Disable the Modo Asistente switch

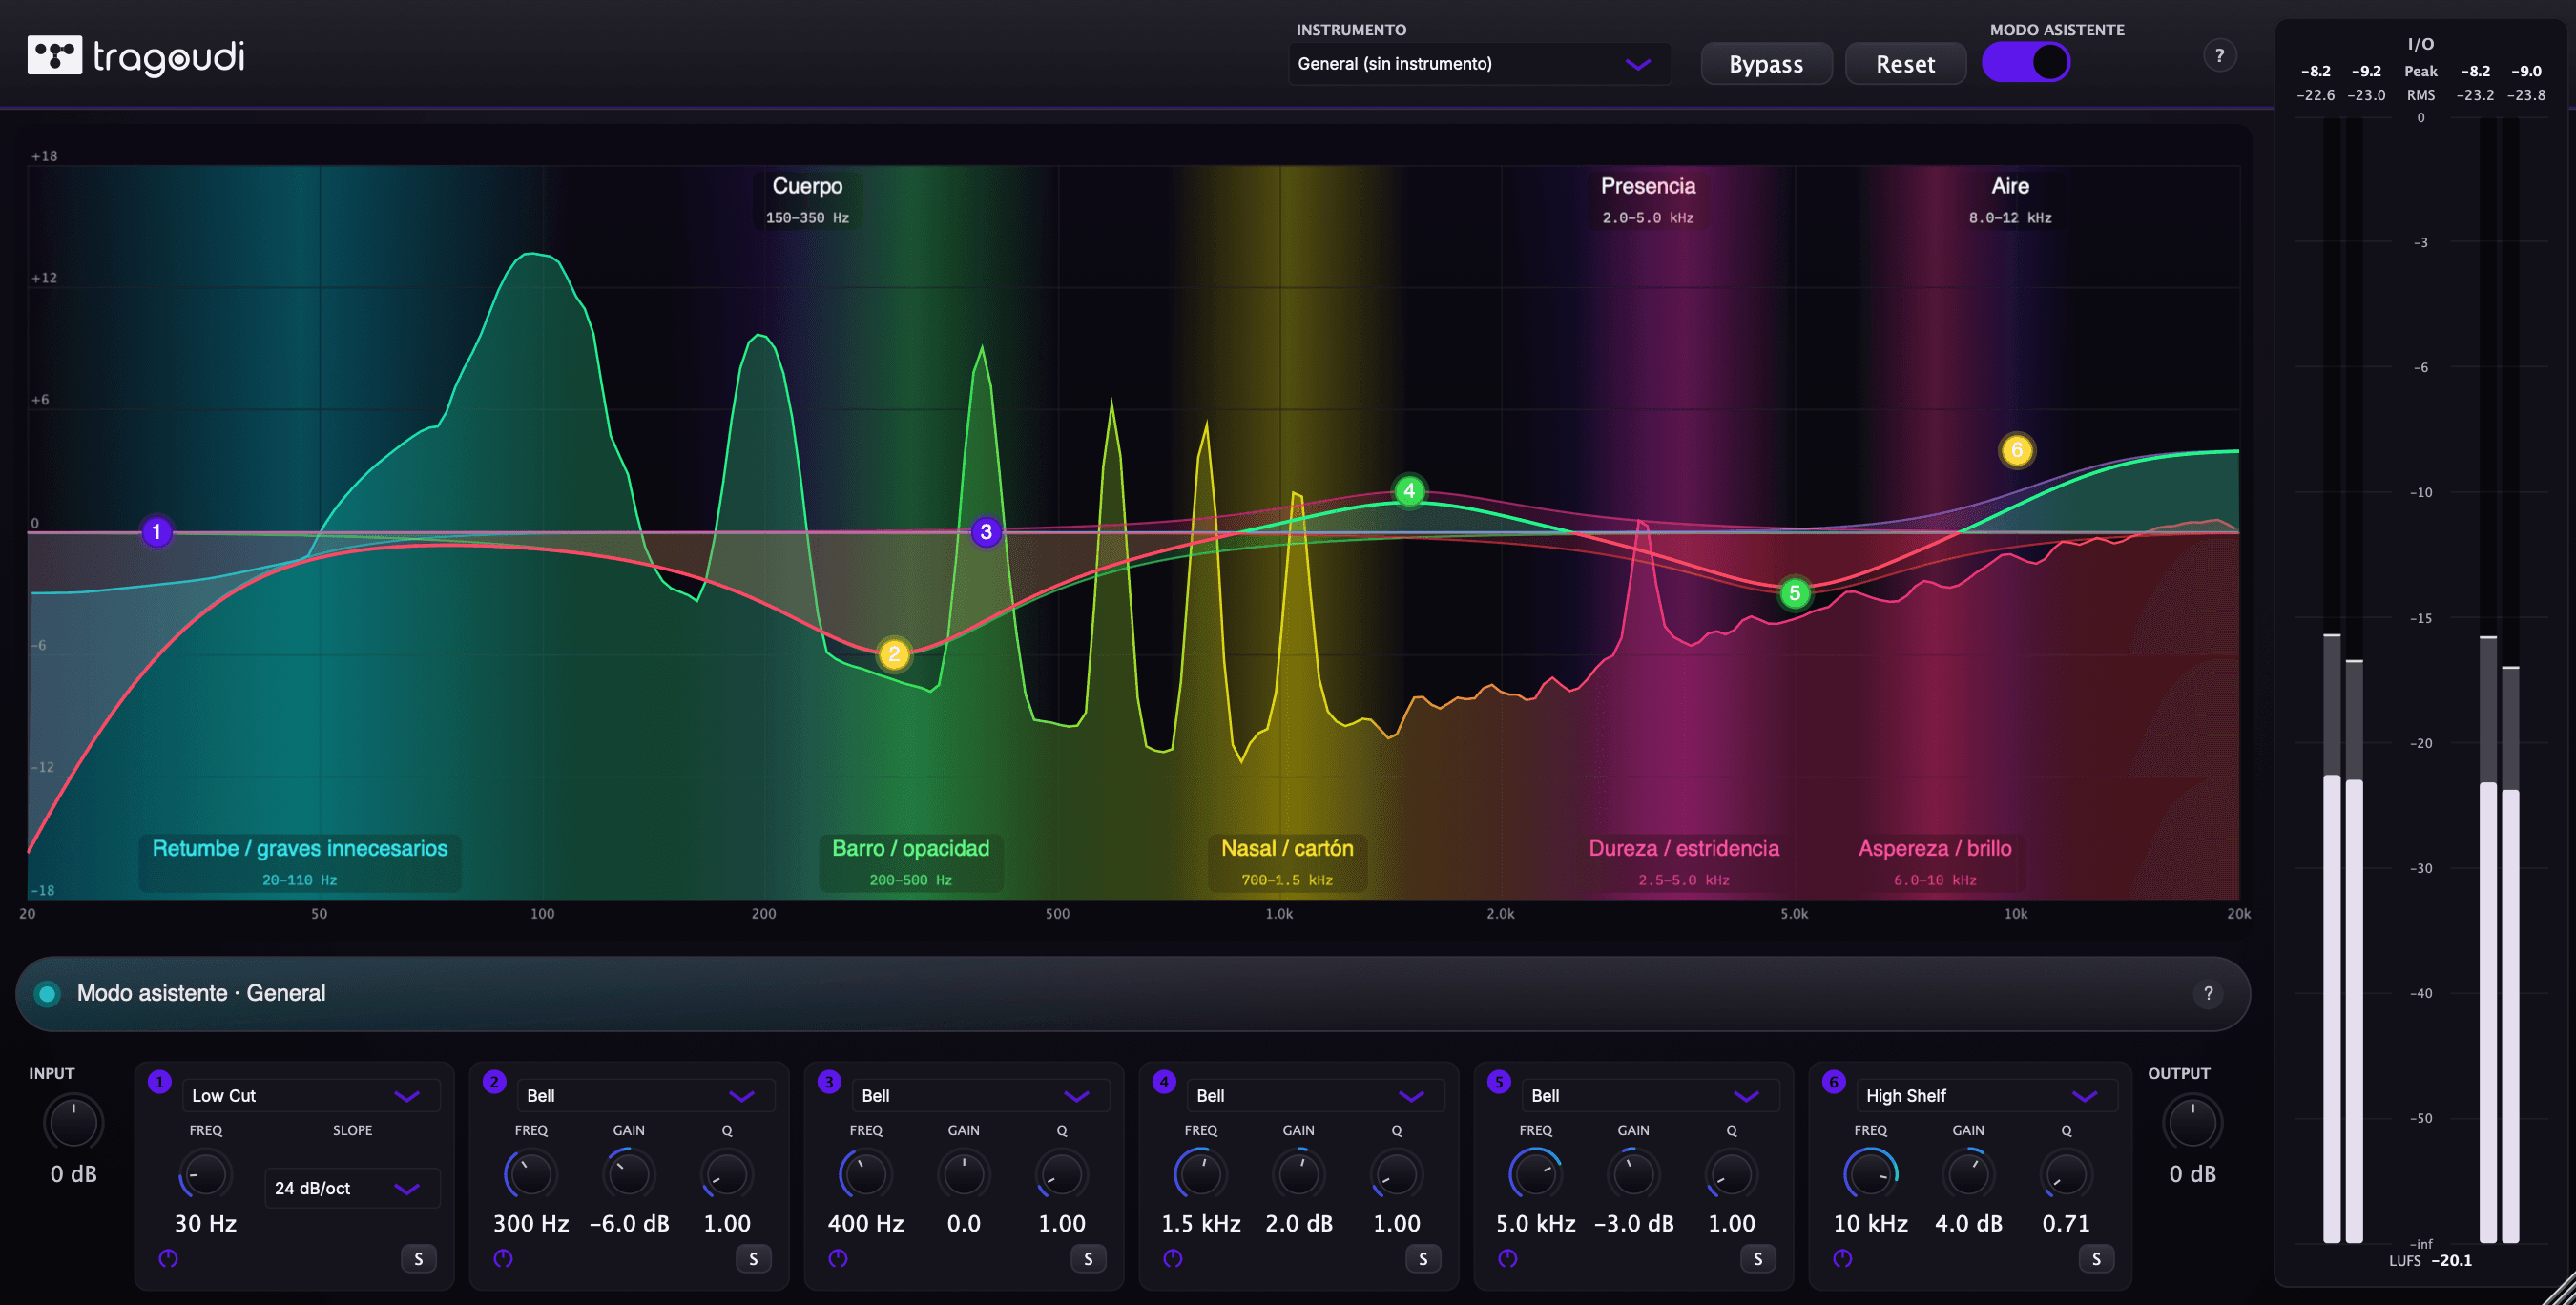(2026, 63)
